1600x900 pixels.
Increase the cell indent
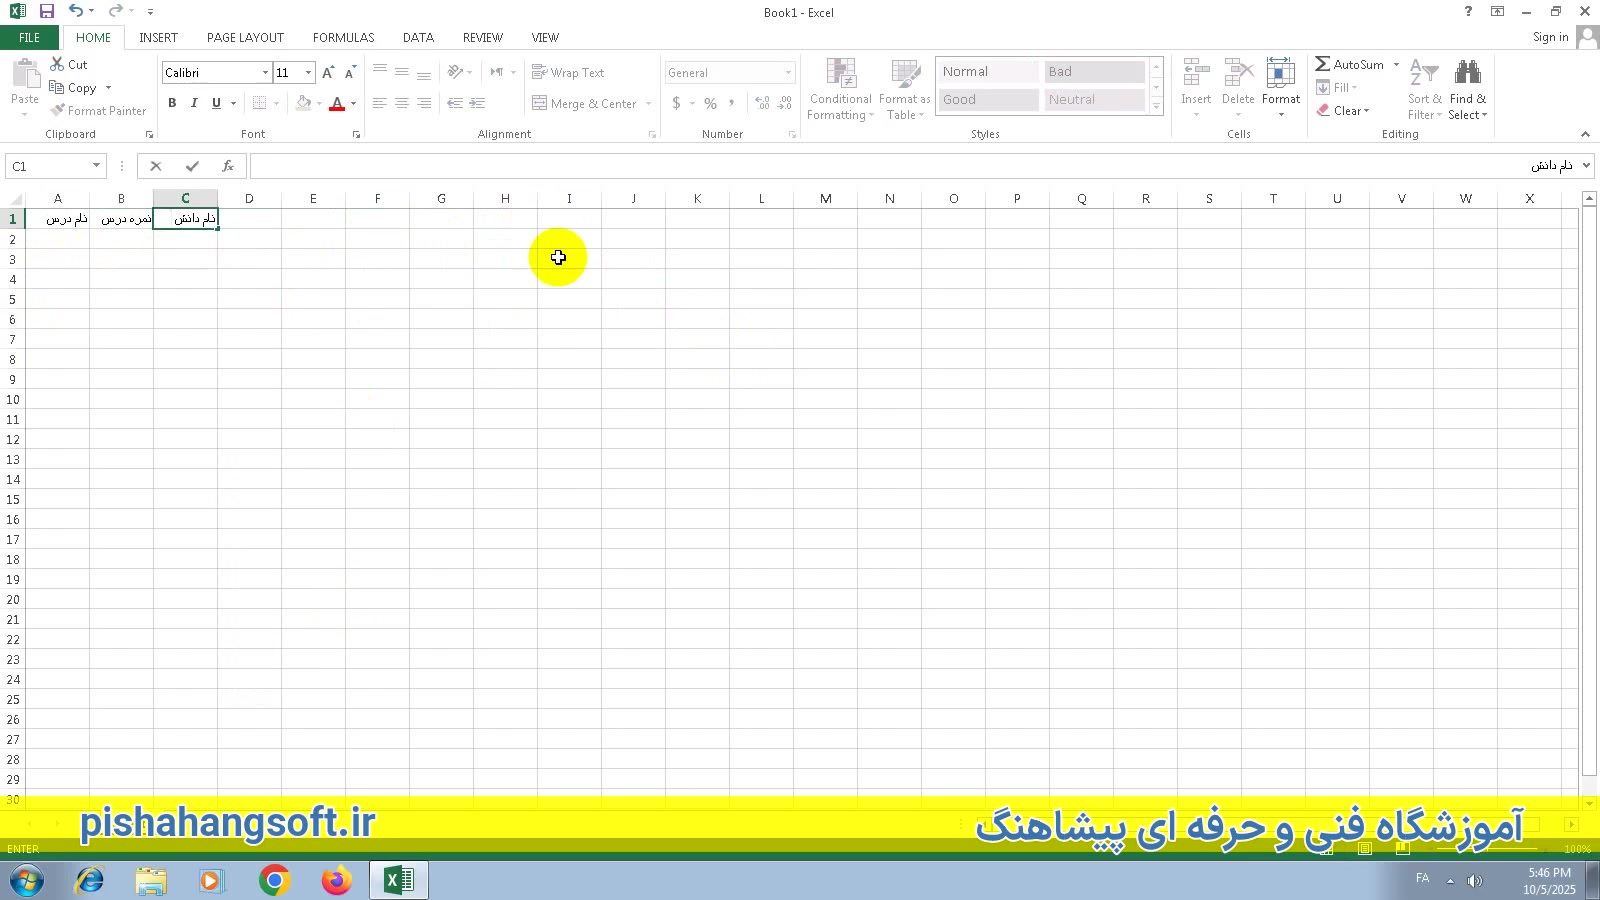[x=478, y=103]
